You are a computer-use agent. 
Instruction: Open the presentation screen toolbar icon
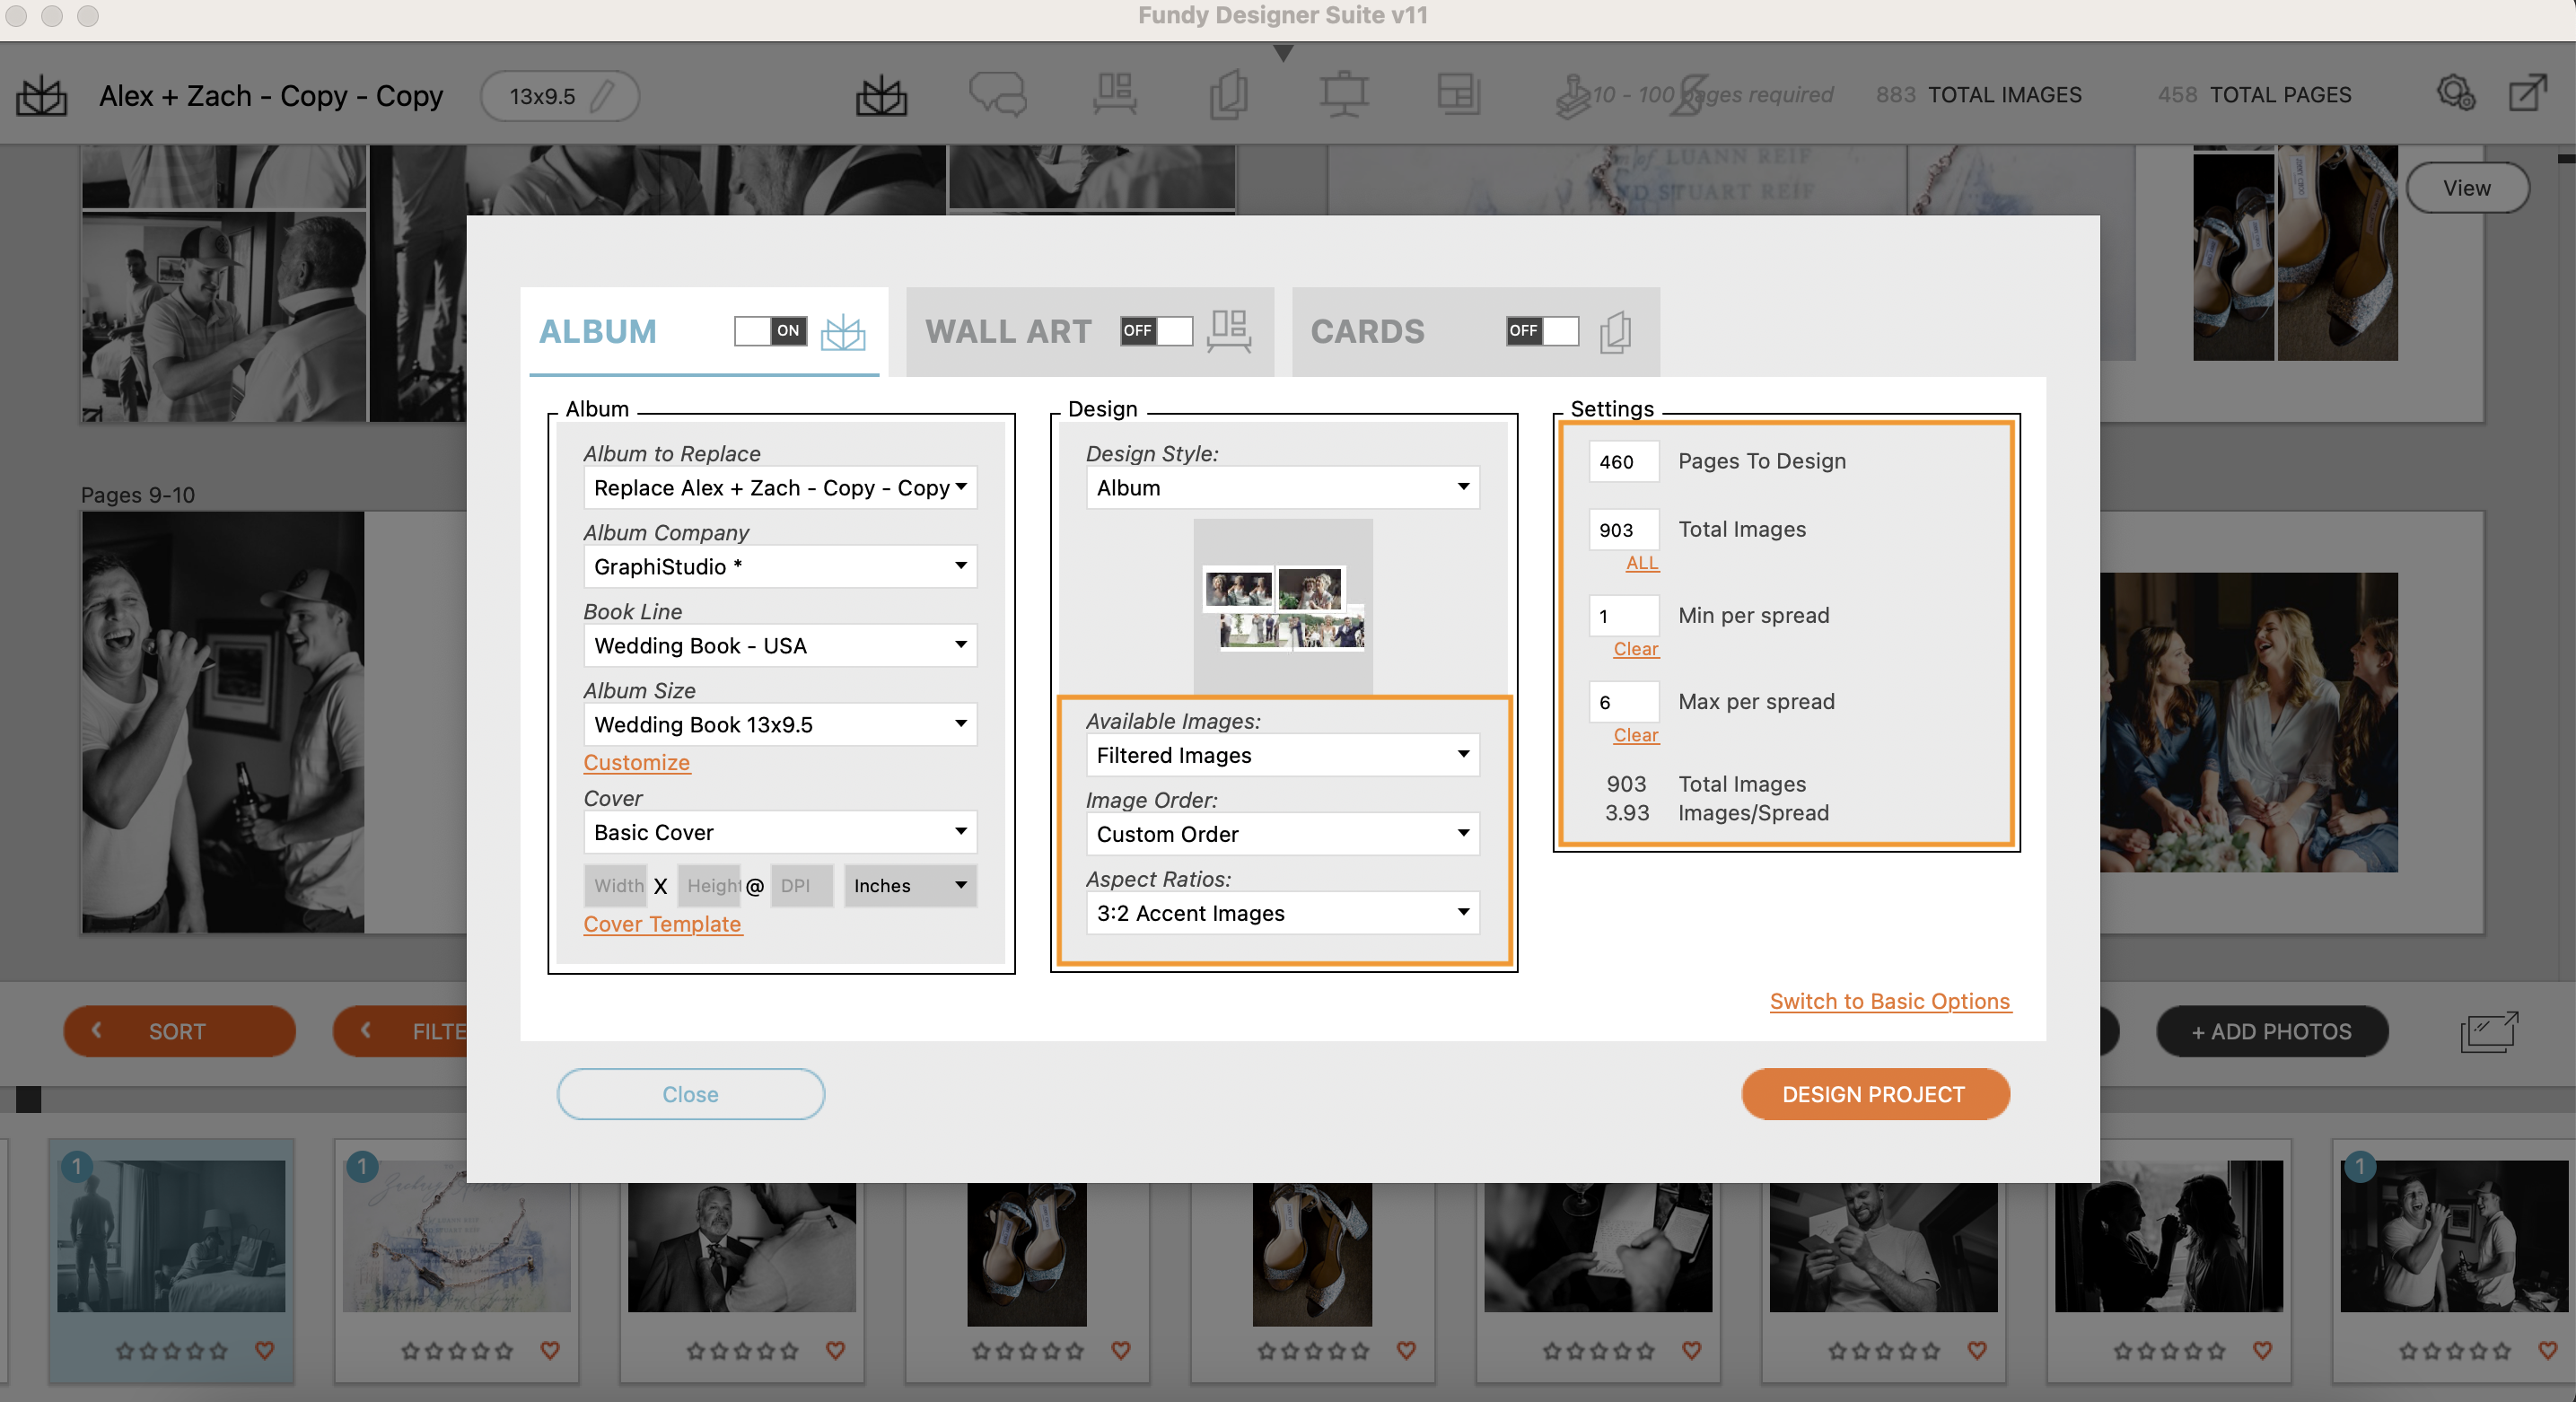(x=1343, y=95)
